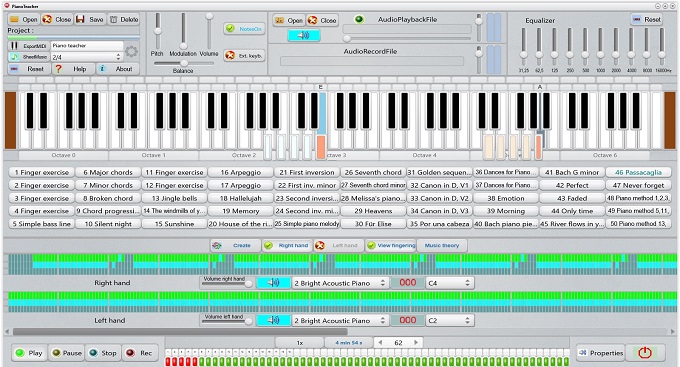
Task: Mute the left hand speaker button
Action: click(274, 320)
